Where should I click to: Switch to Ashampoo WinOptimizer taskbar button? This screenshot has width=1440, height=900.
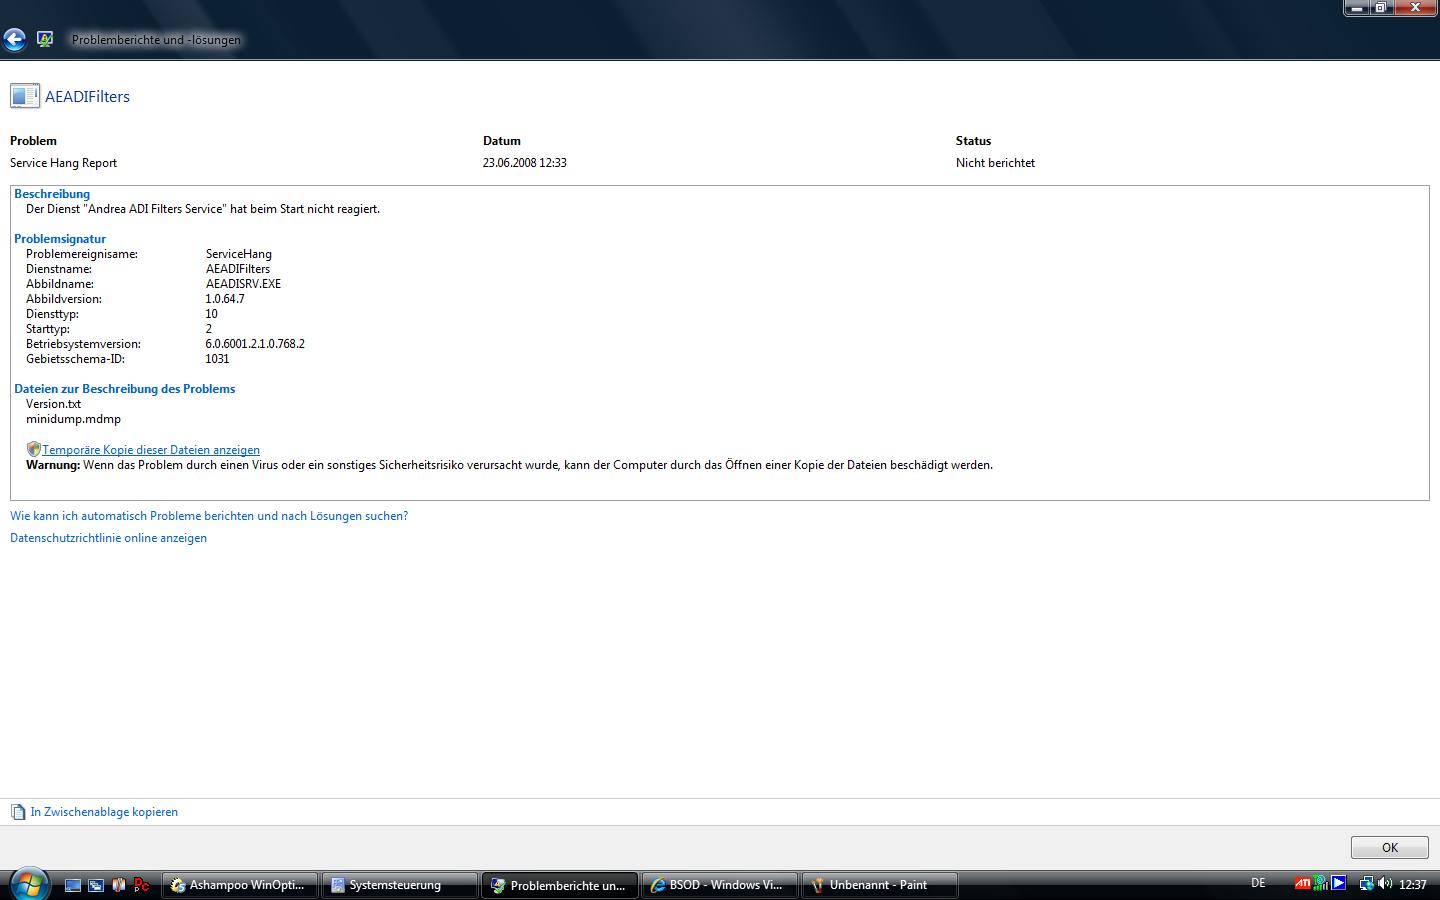[239, 885]
